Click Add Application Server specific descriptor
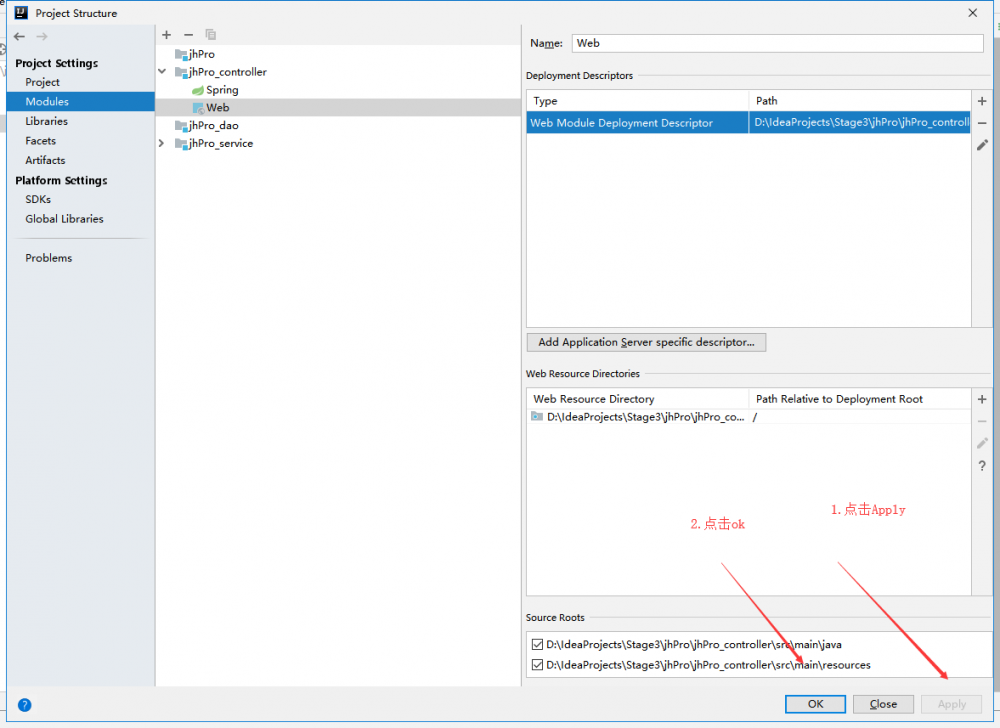1000x728 pixels. pos(646,342)
